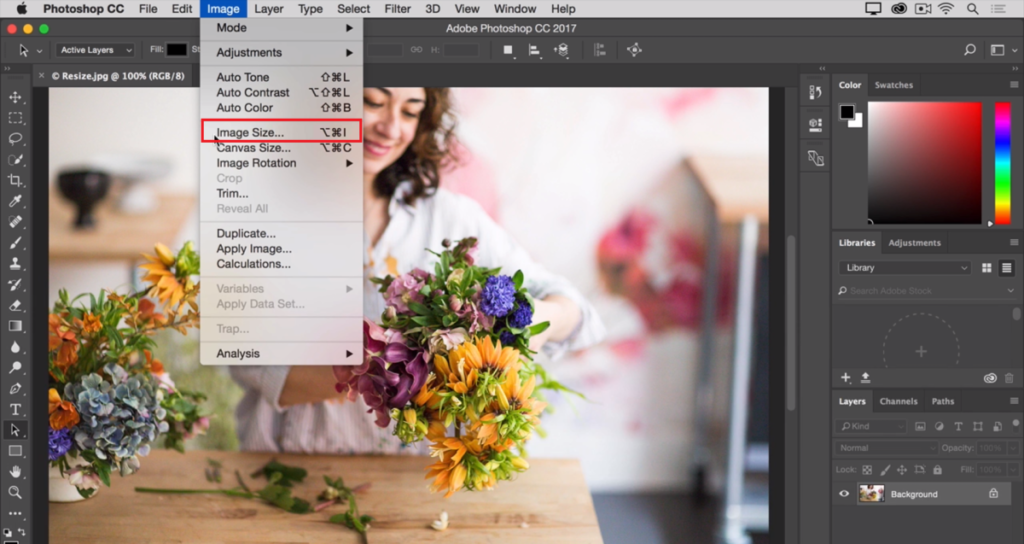Click the foreground color swatch
Viewport: 1024px width, 544px height.
(x=846, y=111)
